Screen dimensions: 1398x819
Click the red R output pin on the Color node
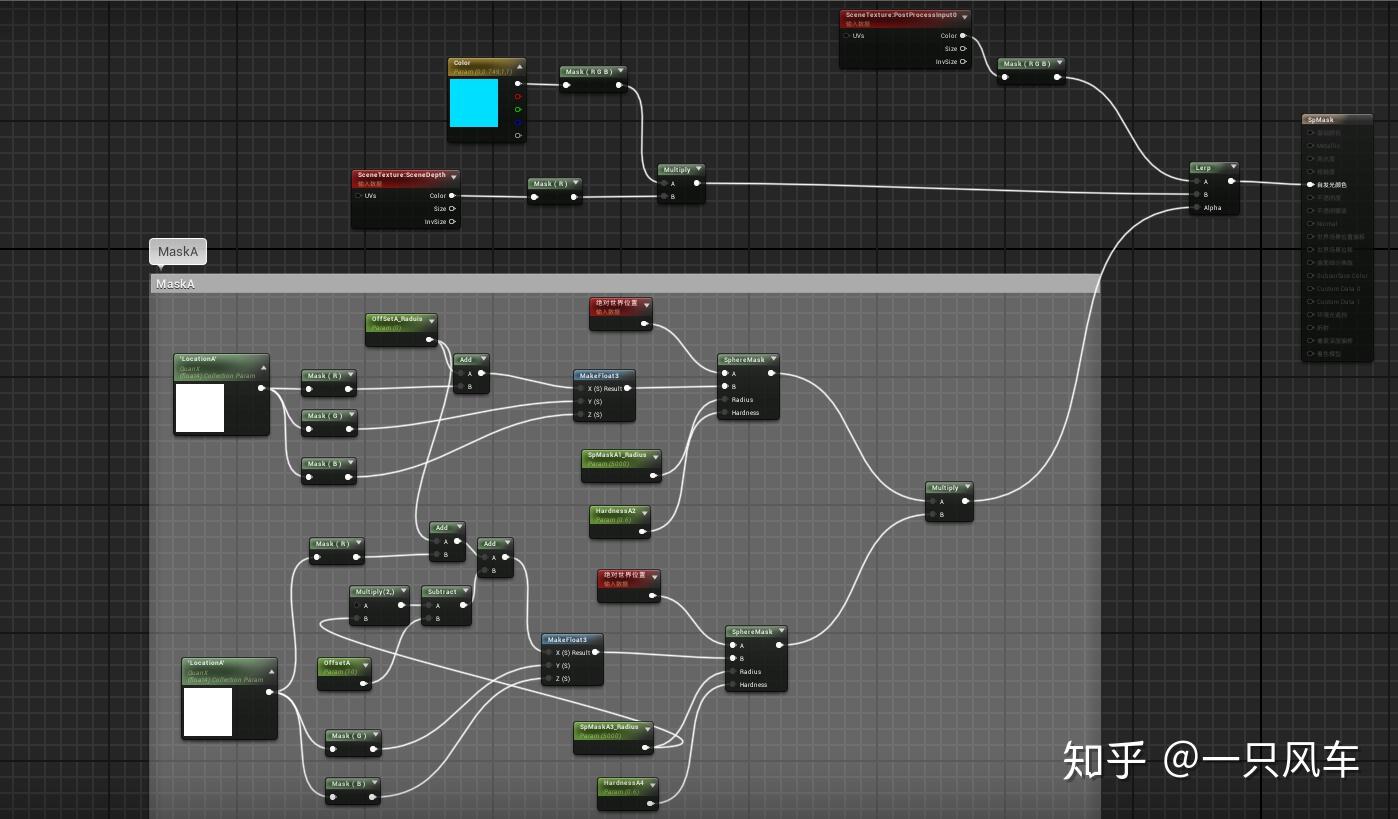pyautogui.click(x=517, y=97)
